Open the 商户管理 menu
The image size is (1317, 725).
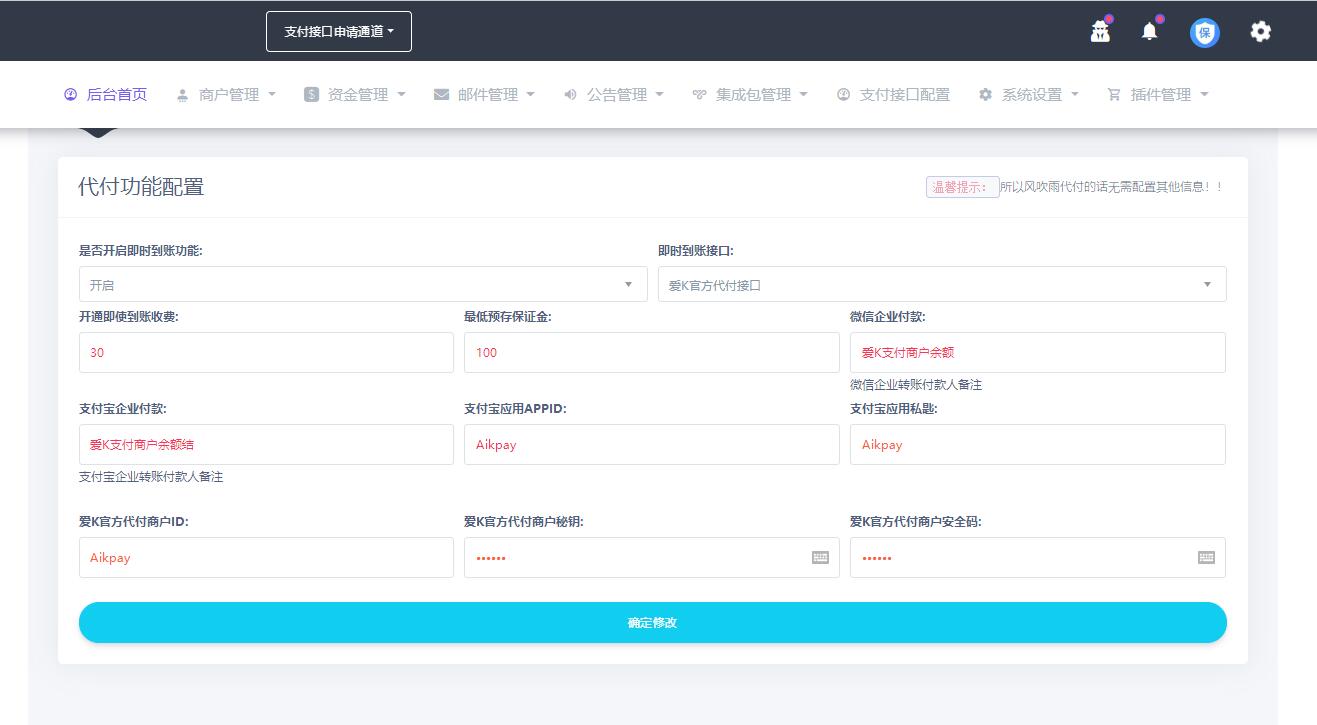tap(228, 95)
